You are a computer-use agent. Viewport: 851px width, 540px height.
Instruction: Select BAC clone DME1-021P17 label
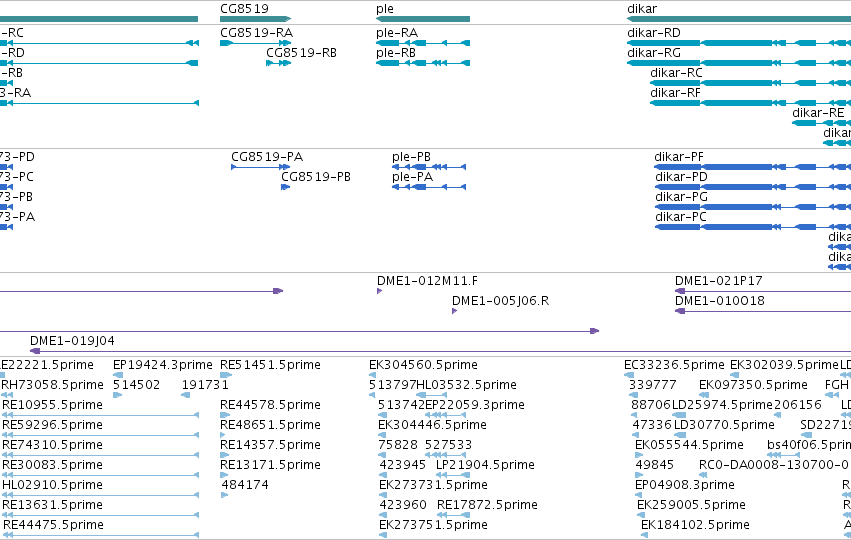(719, 281)
